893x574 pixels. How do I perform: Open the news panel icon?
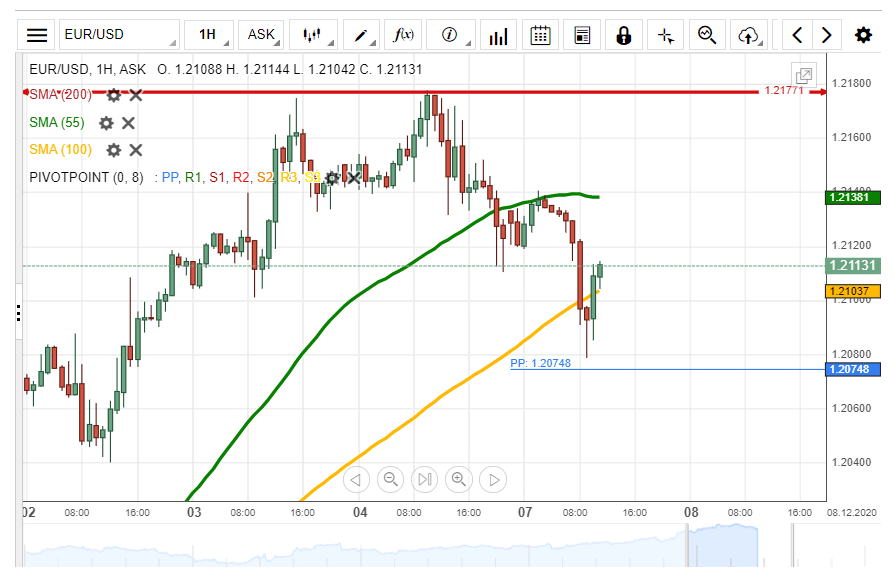tap(582, 35)
